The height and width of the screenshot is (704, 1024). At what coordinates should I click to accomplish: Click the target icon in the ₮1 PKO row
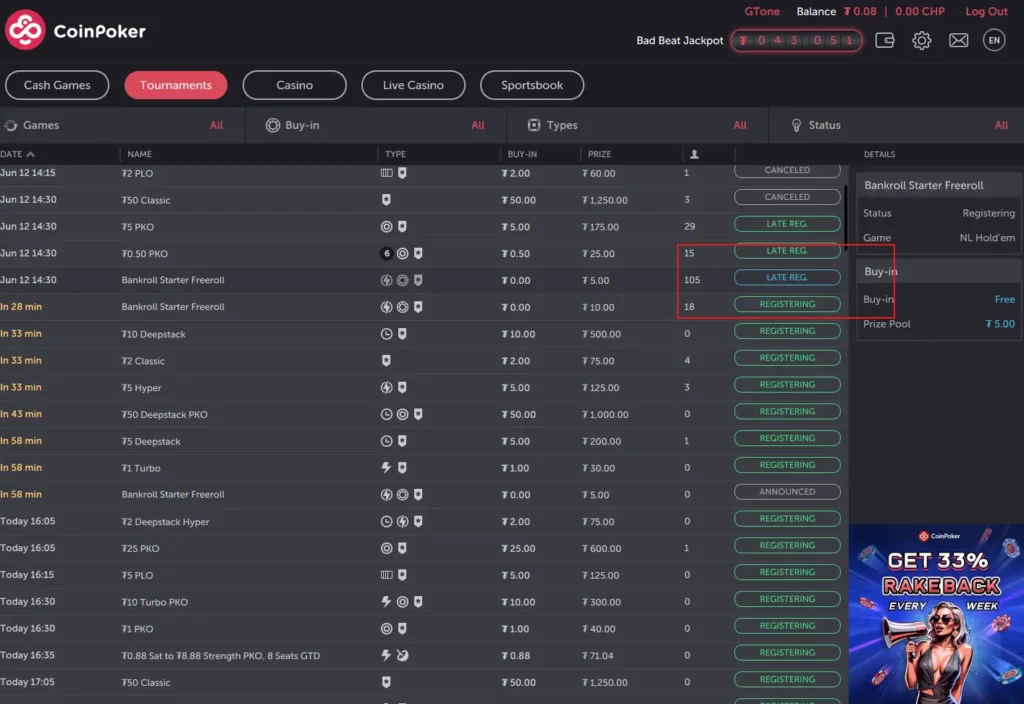click(x=387, y=628)
